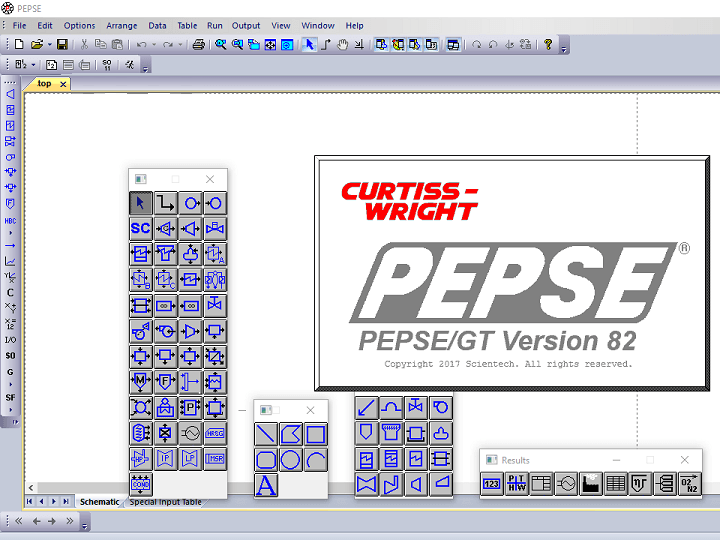Select the COND condenser component icon
The width and height of the screenshot is (720, 540).
tap(141, 484)
